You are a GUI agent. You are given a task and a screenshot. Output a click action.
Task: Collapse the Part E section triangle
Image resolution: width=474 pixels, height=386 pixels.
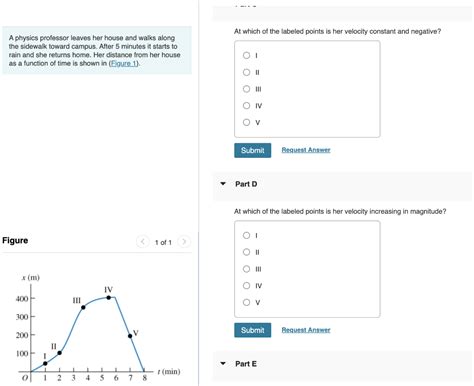click(223, 363)
